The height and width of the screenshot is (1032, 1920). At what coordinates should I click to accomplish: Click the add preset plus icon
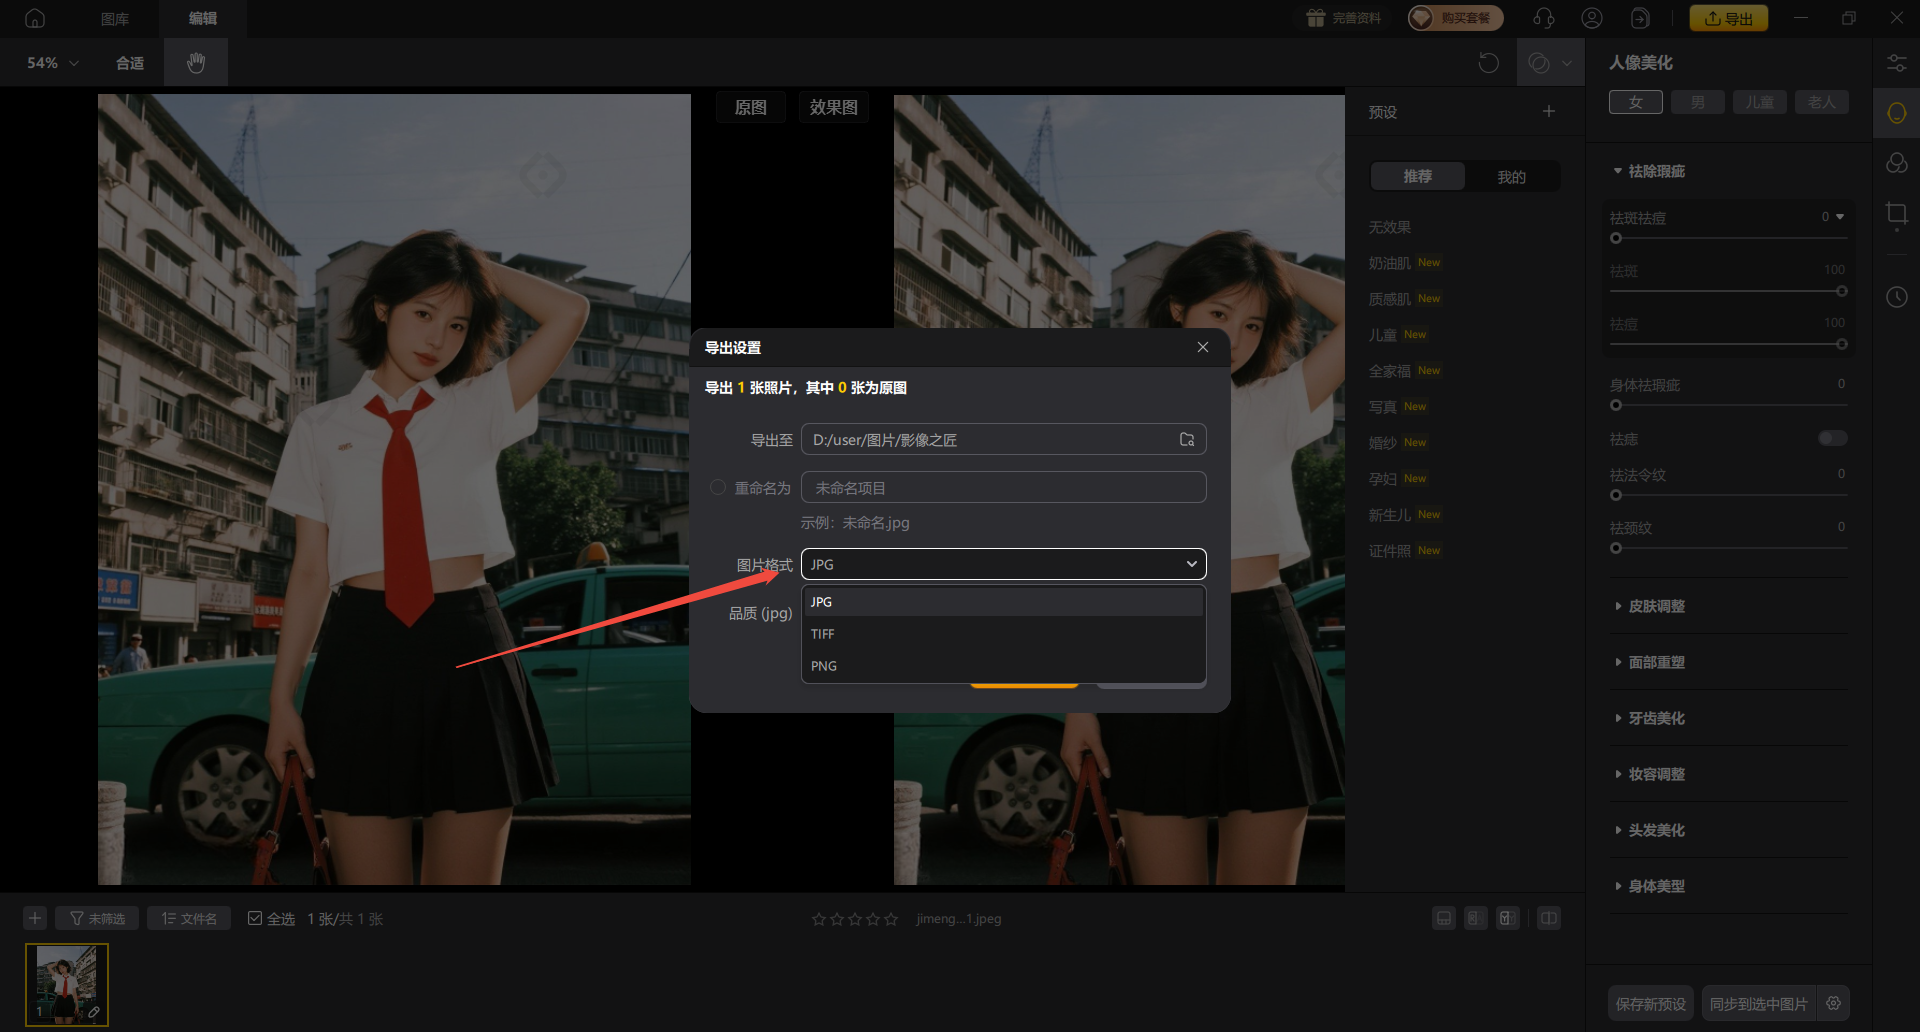click(1549, 112)
